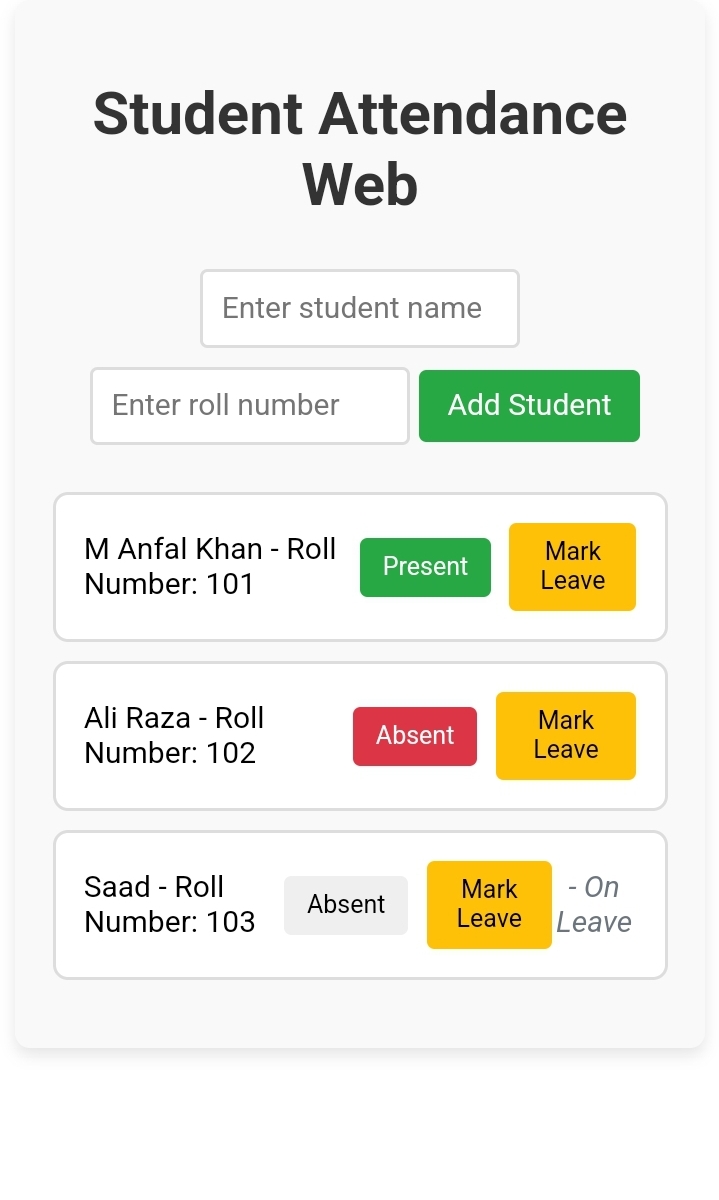The height and width of the screenshot is (1200, 719).
Task: Toggle Saad's gray Absent status button
Action: tap(346, 905)
